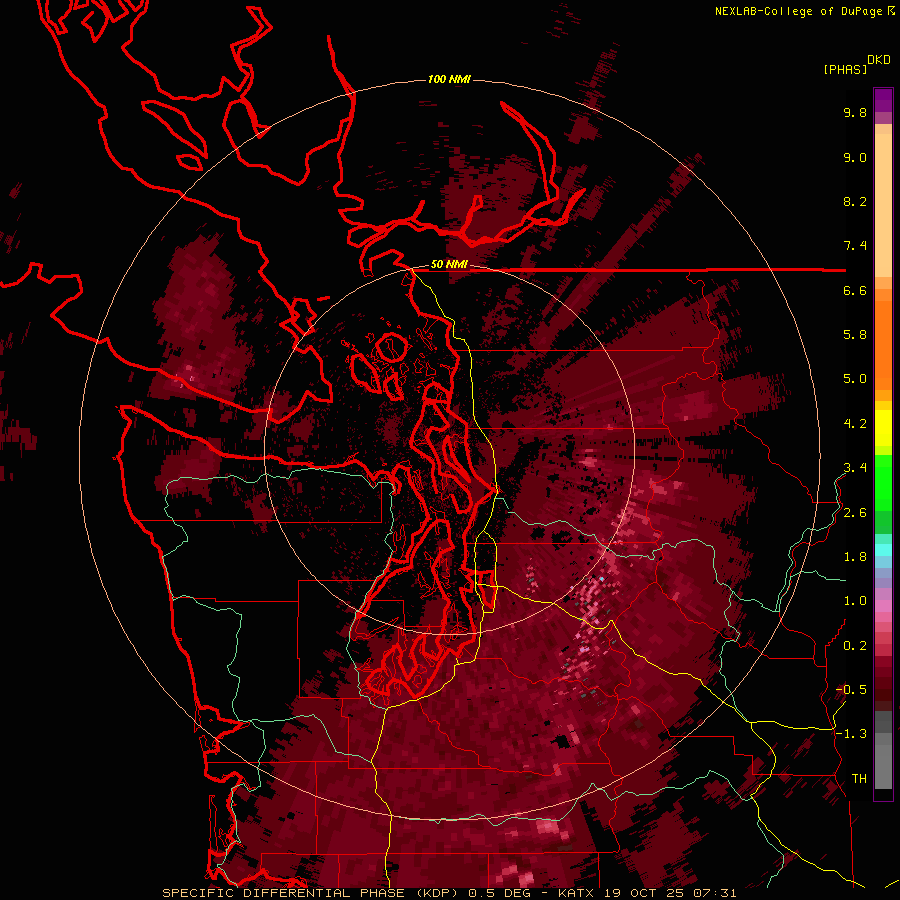Click the 1.0 value on color scale
Screen dimensions: 900x900
click(855, 601)
